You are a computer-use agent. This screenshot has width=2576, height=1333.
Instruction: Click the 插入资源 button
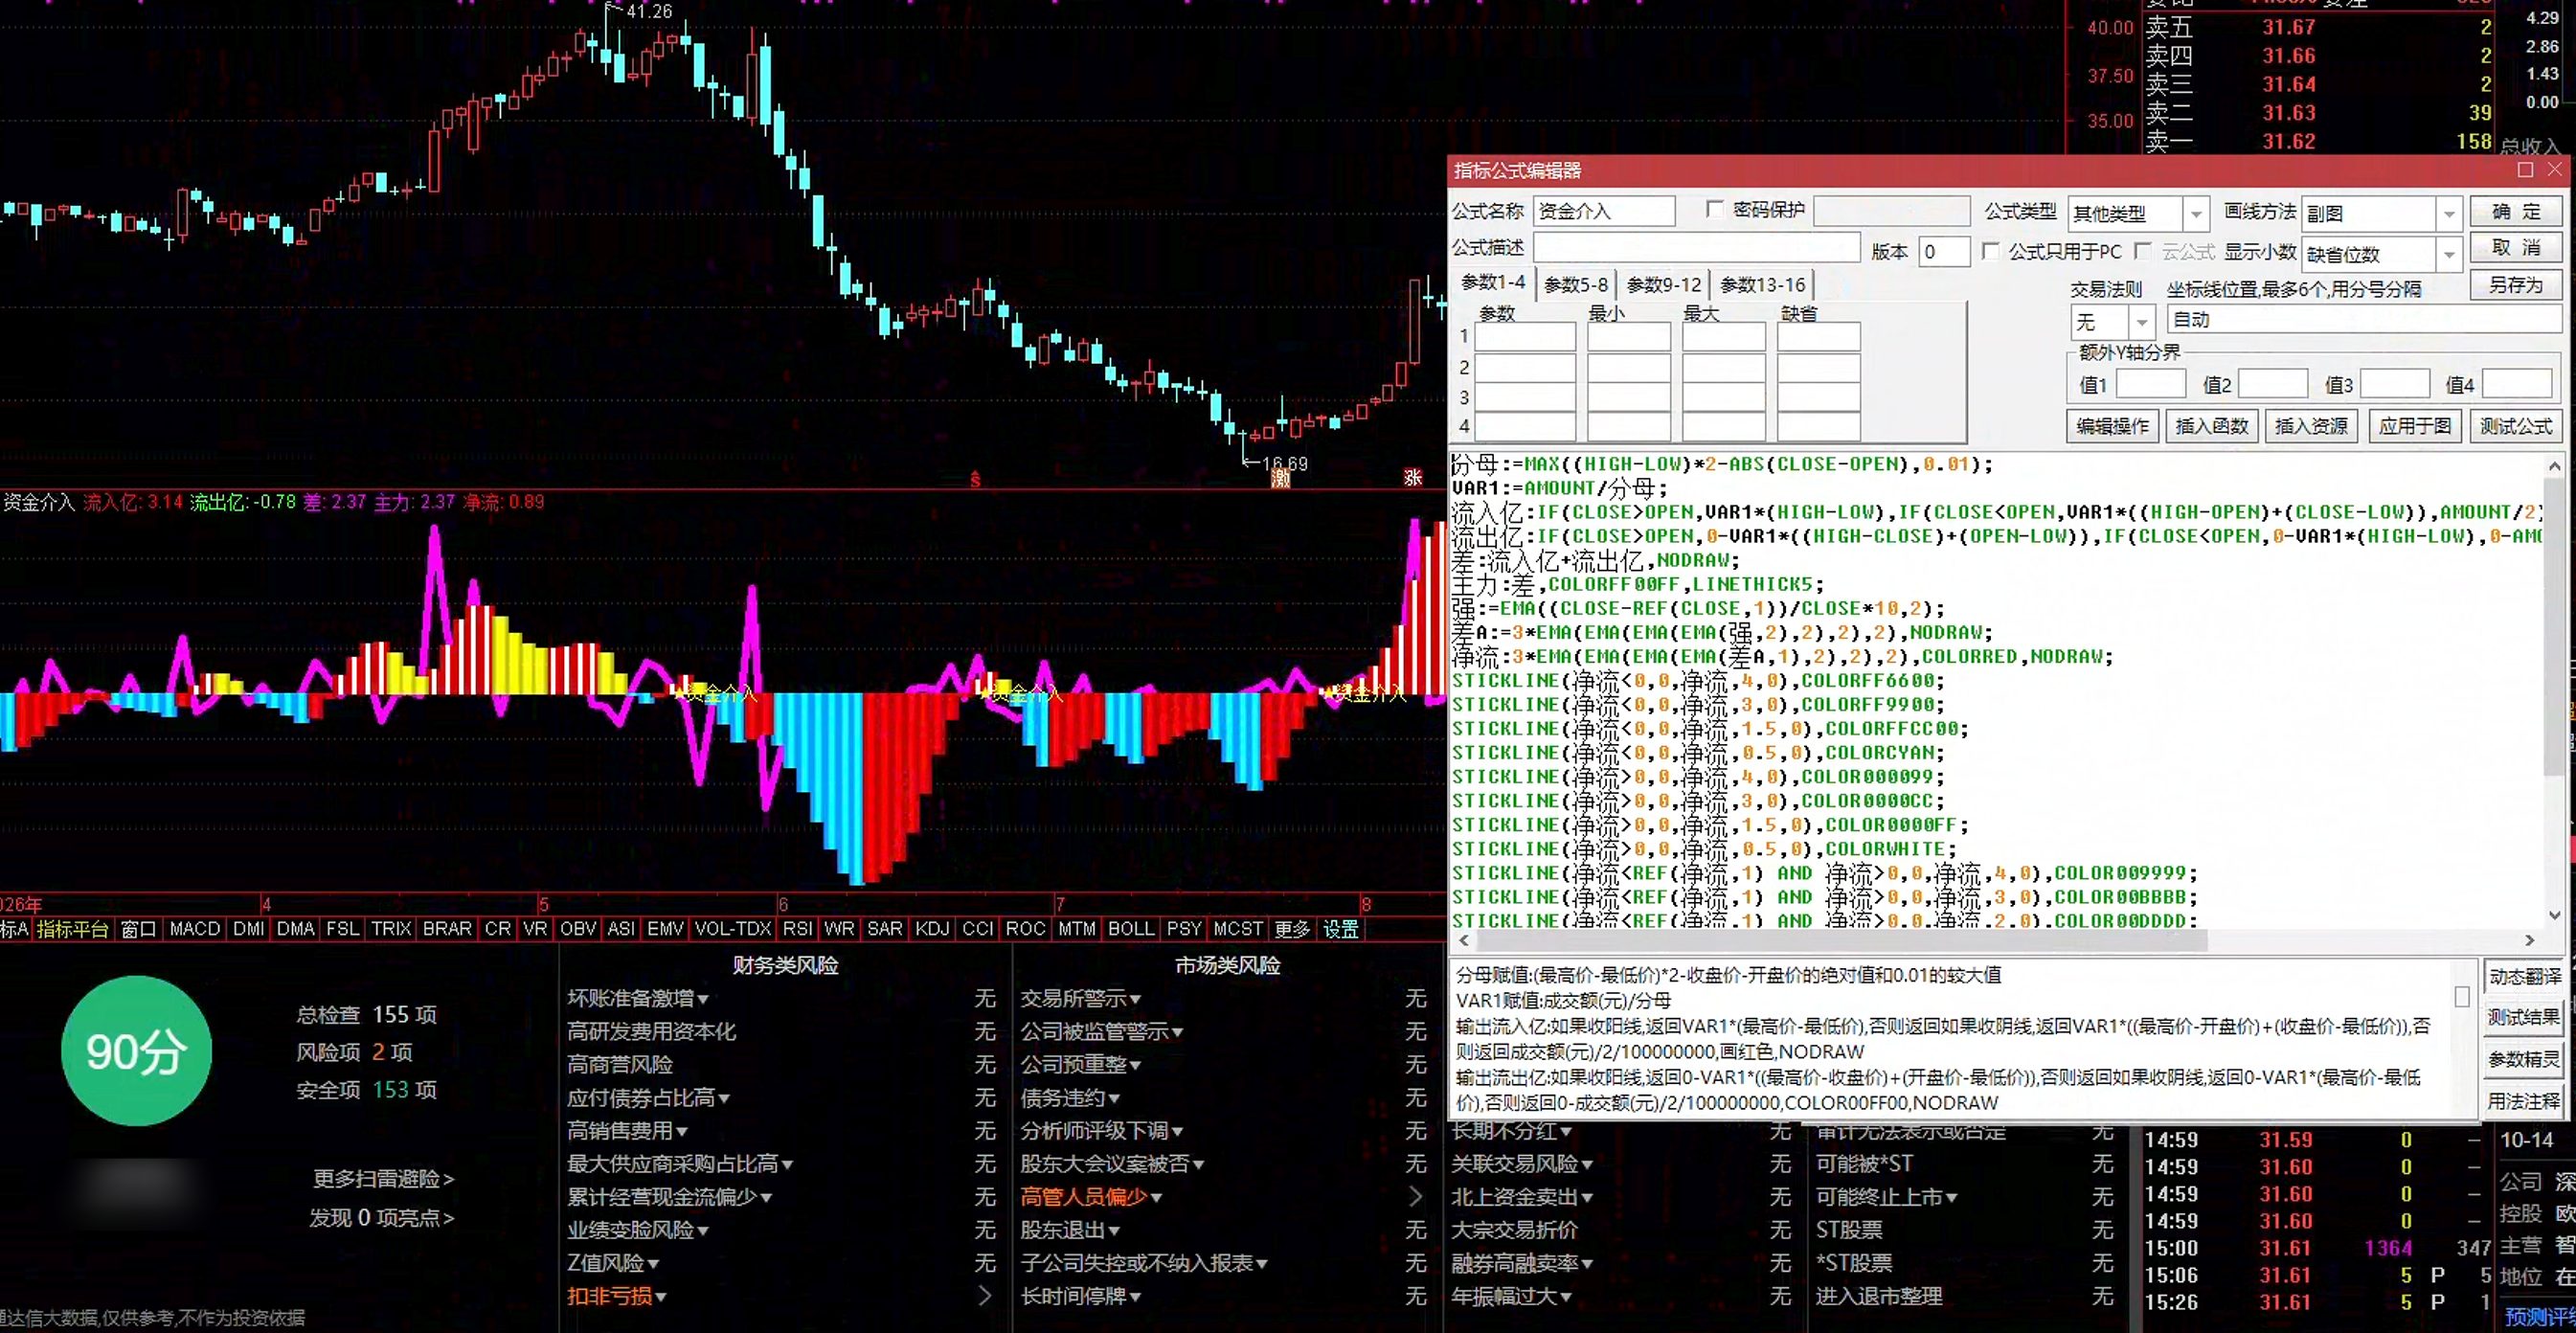tap(2311, 426)
